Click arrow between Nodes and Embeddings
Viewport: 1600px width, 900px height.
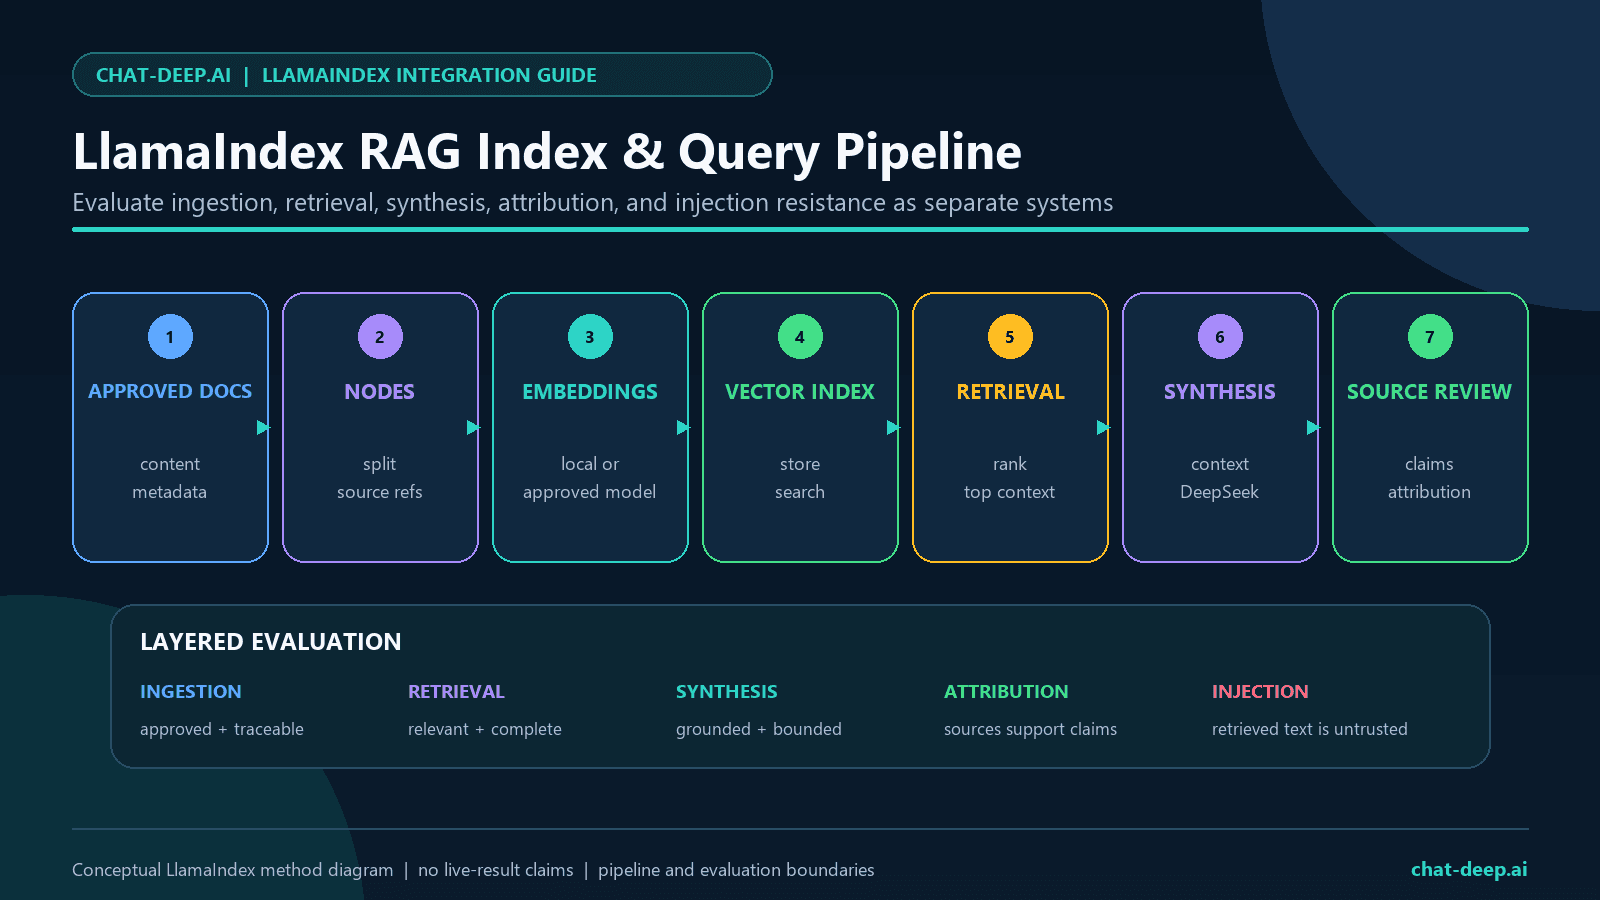473,428
